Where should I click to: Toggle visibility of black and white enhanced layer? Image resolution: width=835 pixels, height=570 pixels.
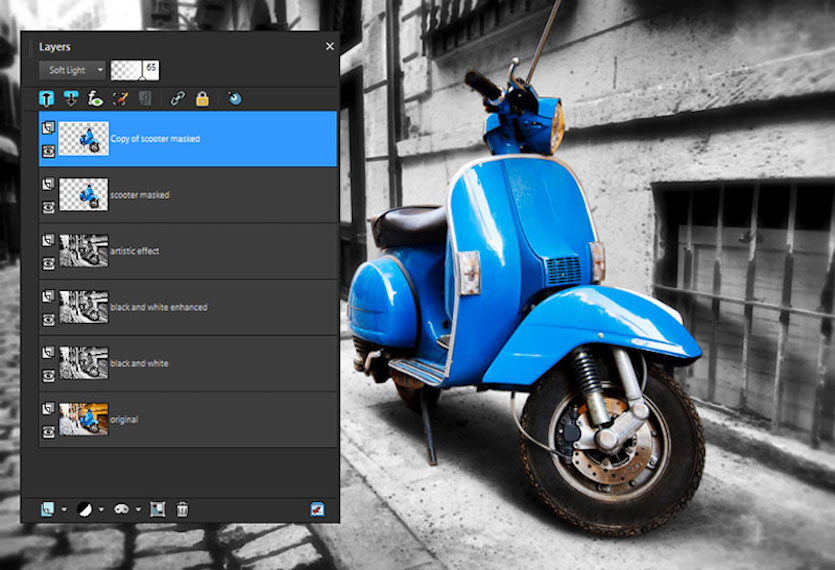tap(48, 320)
